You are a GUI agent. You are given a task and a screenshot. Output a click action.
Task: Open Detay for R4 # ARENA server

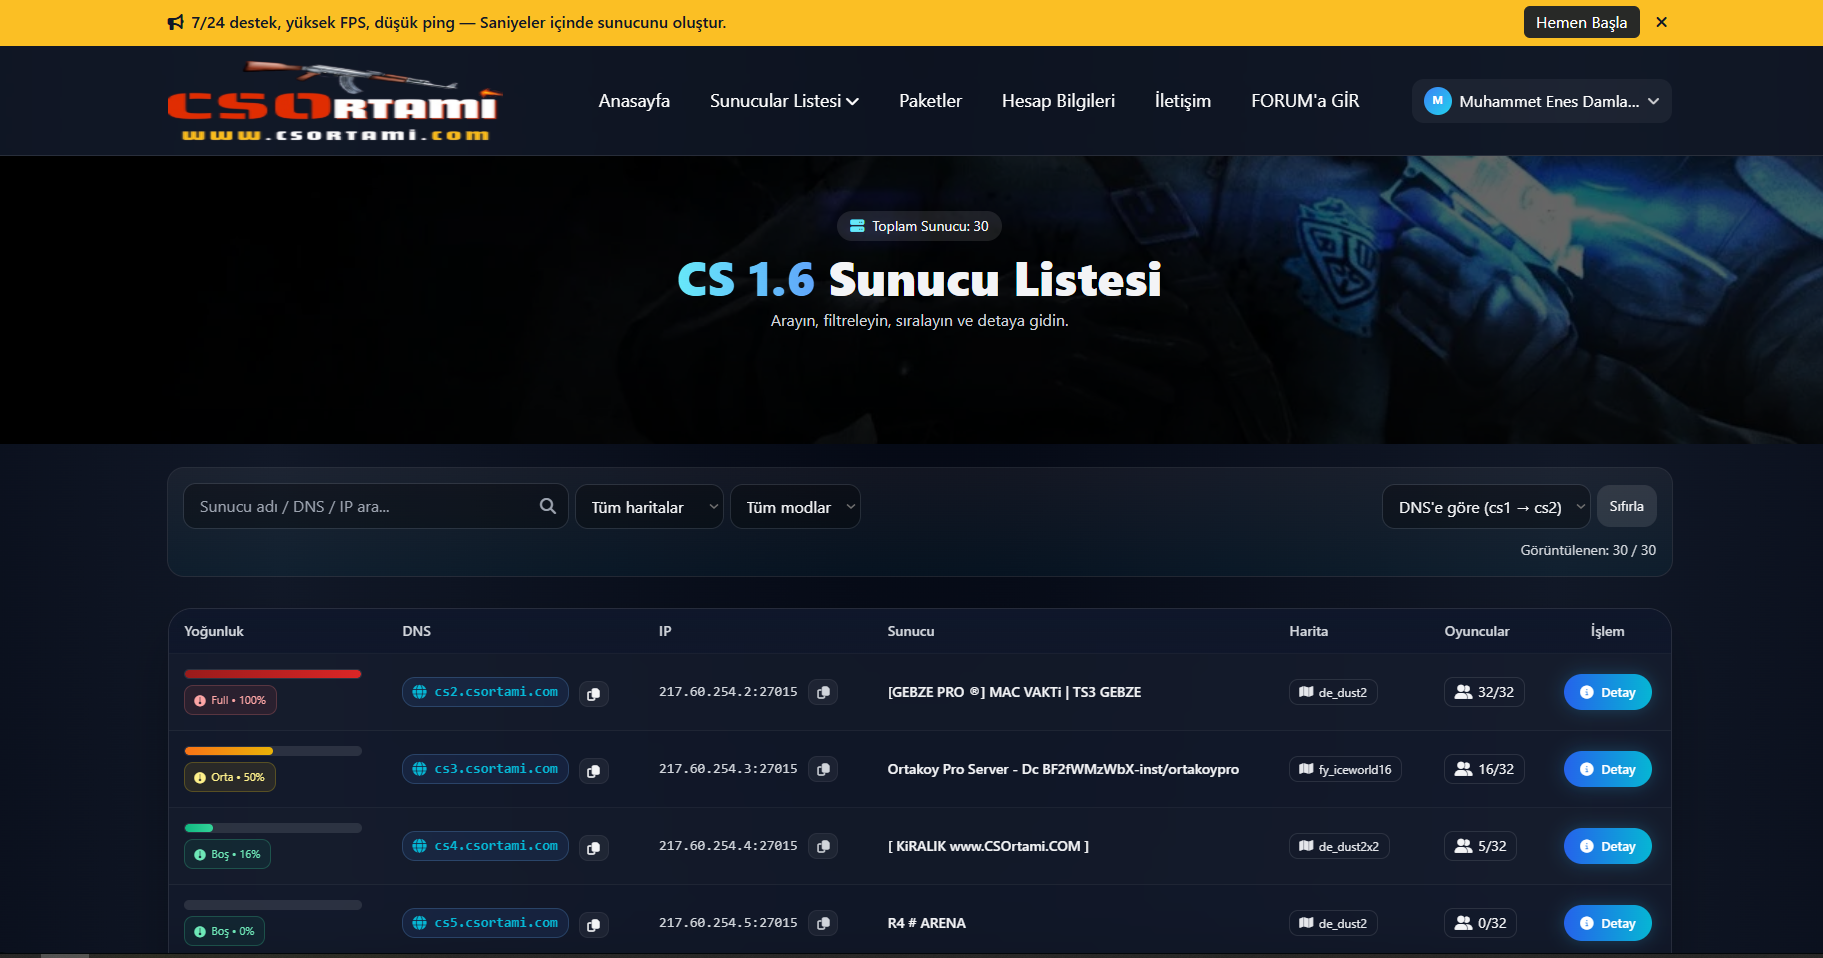coord(1607,923)
